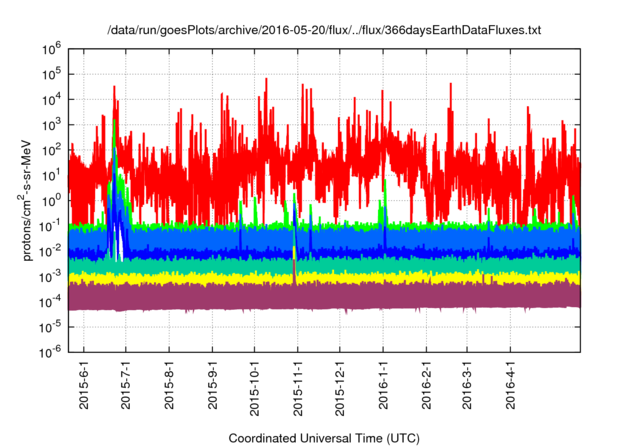Screen dimensions: 640x448
Task: Click the 2015-8-1 date label
Action: tap(169, 385)
